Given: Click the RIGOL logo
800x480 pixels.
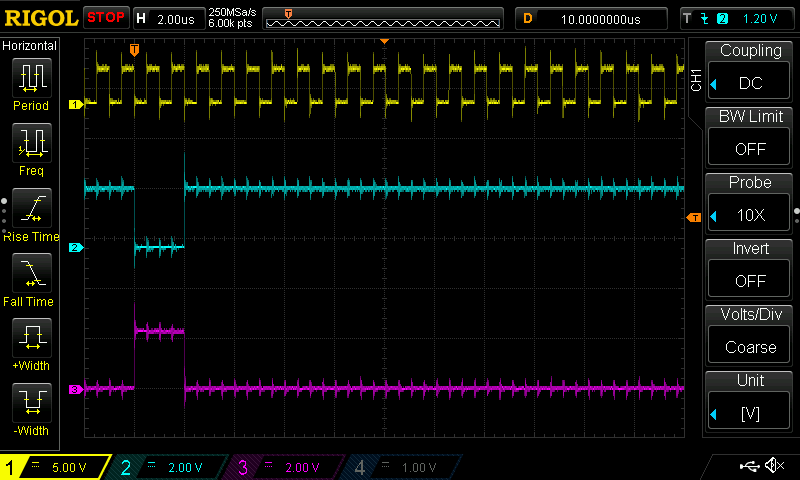Looking at the screenshot, I should pyautogui.click(x=41, y=18).
